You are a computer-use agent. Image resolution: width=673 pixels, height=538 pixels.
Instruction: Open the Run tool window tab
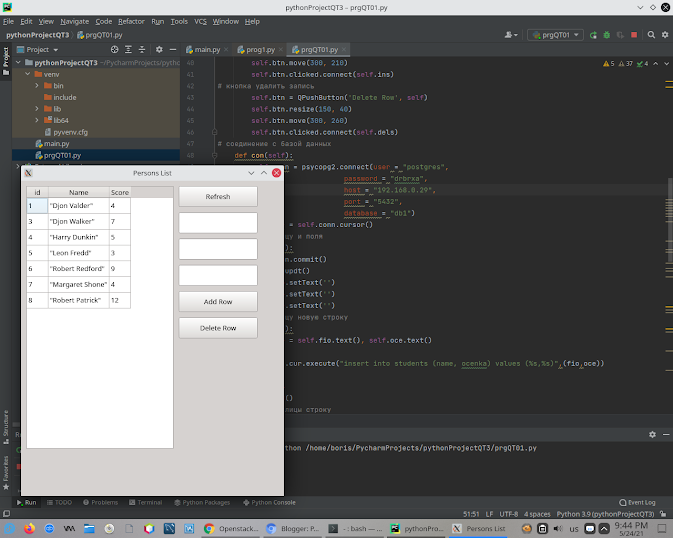click(x=27, y=502)
